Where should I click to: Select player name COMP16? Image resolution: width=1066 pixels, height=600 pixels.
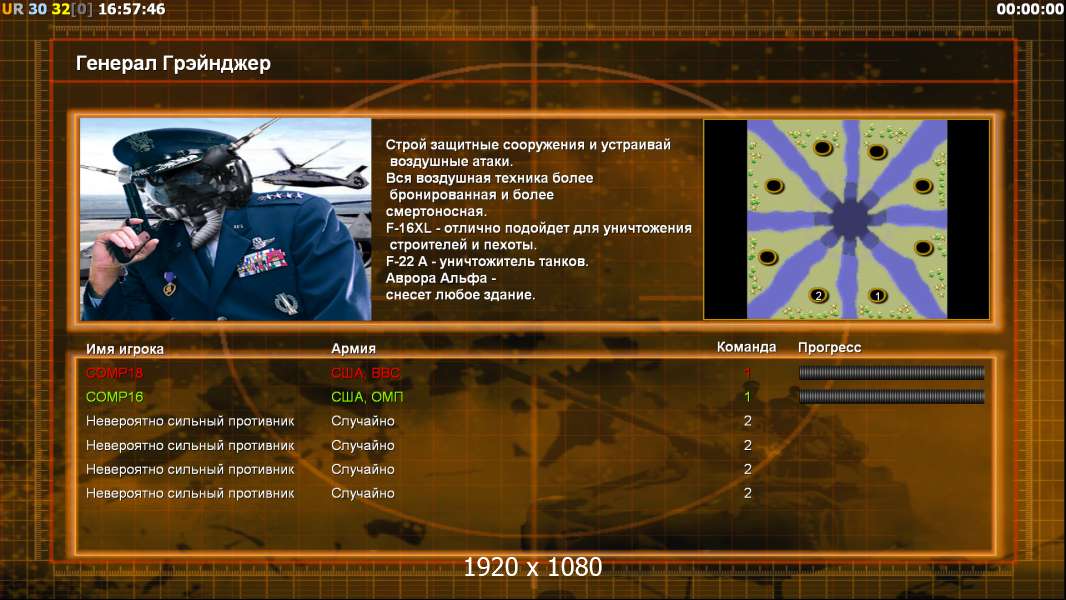coord(114,397)
